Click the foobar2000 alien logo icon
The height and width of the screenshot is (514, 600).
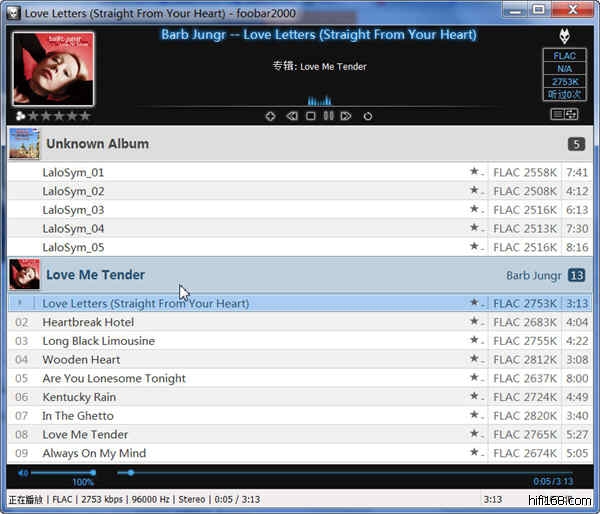(x=564, y=35)
